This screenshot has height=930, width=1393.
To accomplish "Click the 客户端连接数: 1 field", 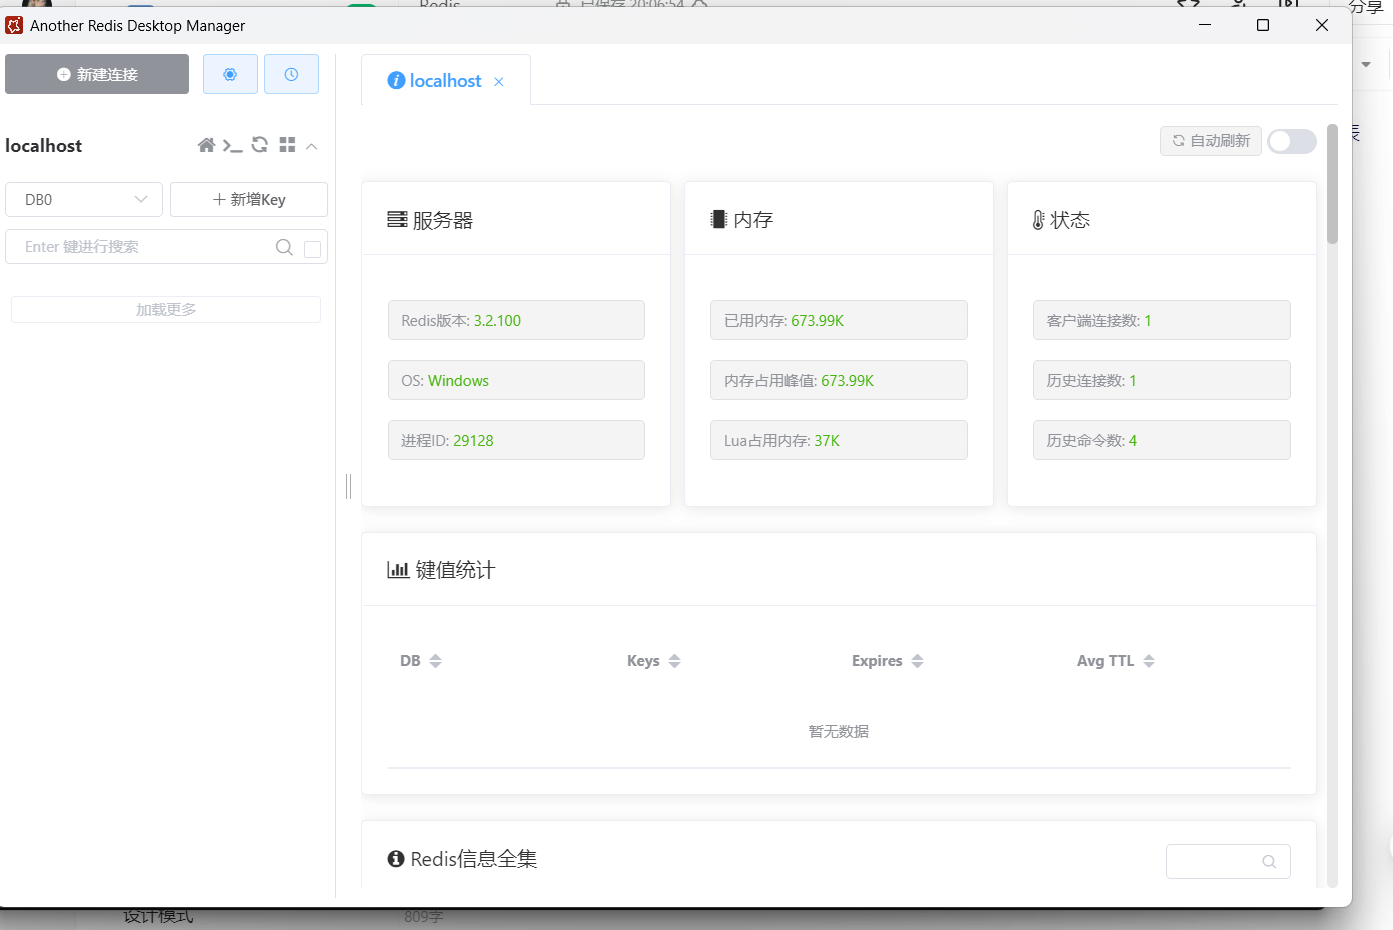I will click(x=1162, y=320).
